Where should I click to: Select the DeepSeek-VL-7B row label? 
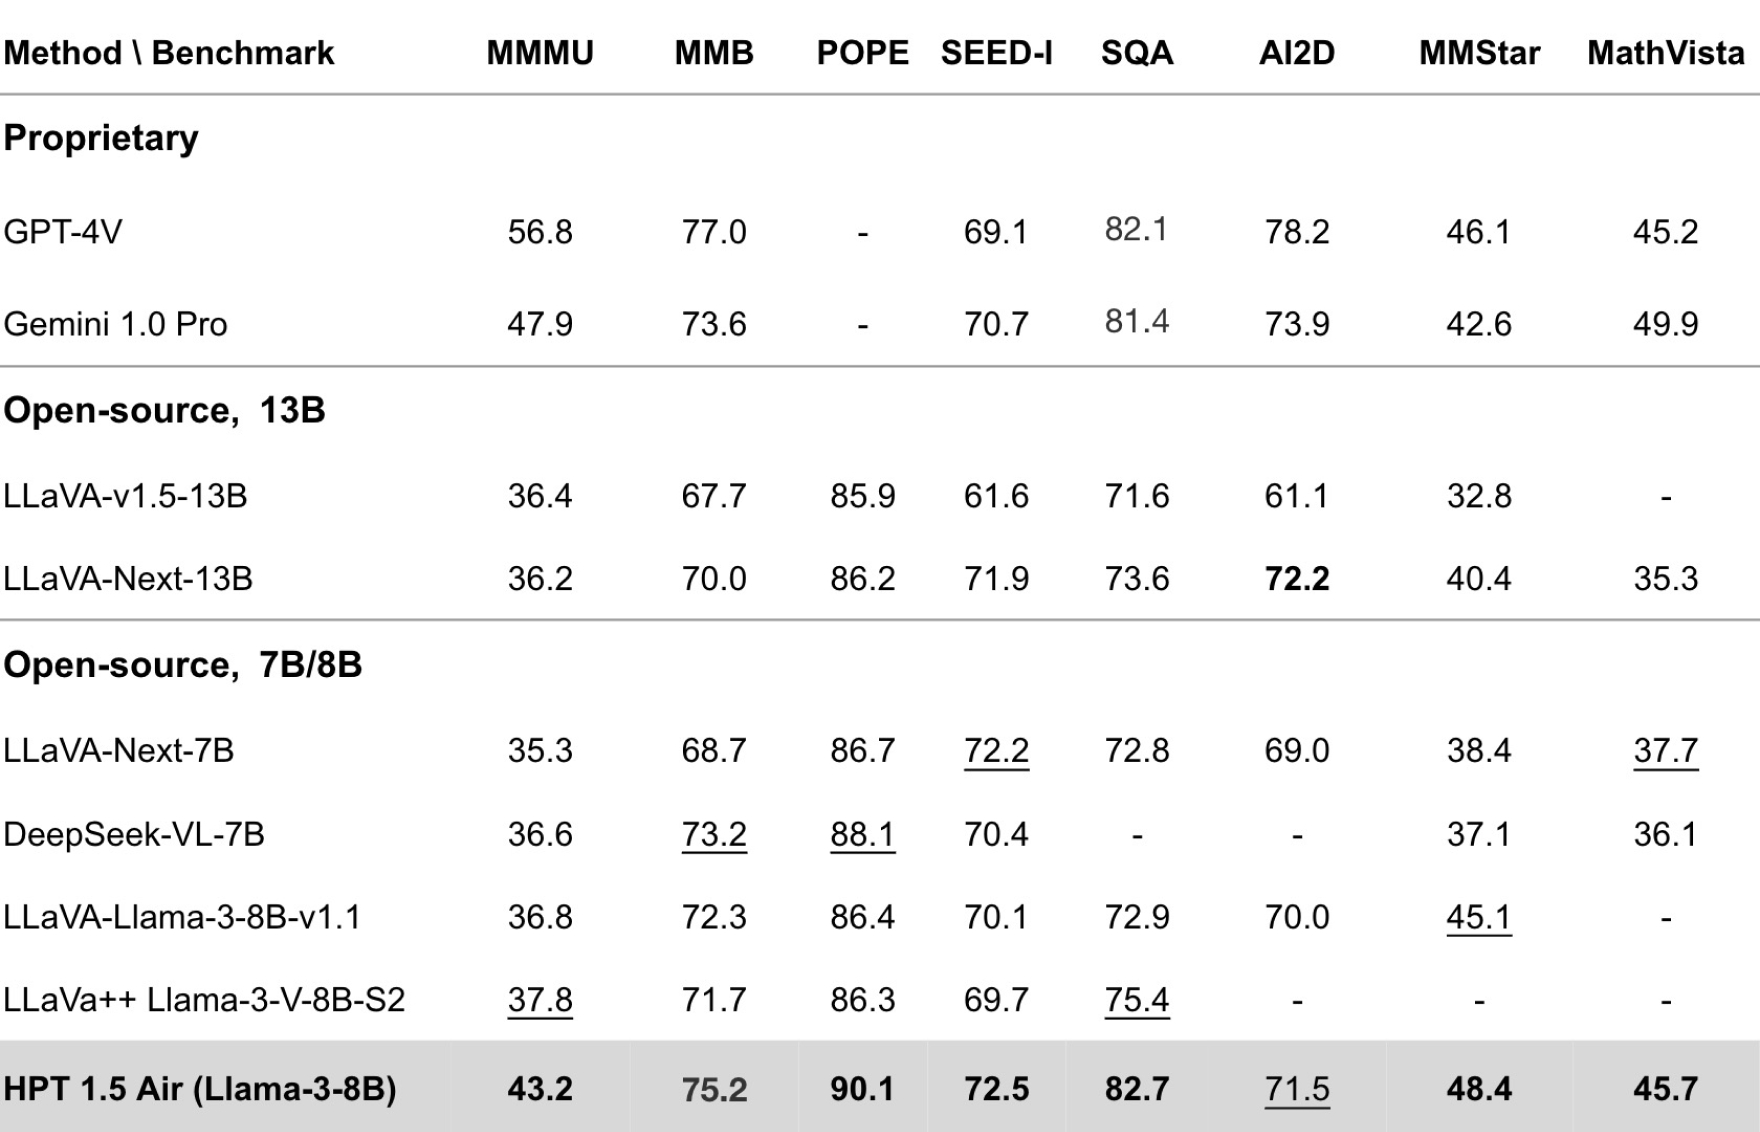click(134, 834)
